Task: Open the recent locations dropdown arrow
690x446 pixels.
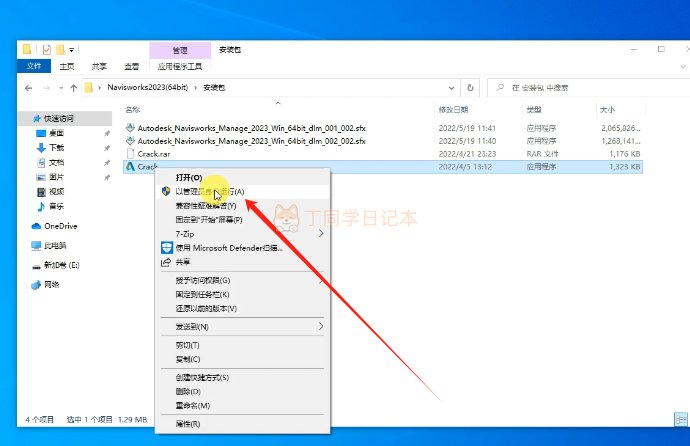Action: 61,88
